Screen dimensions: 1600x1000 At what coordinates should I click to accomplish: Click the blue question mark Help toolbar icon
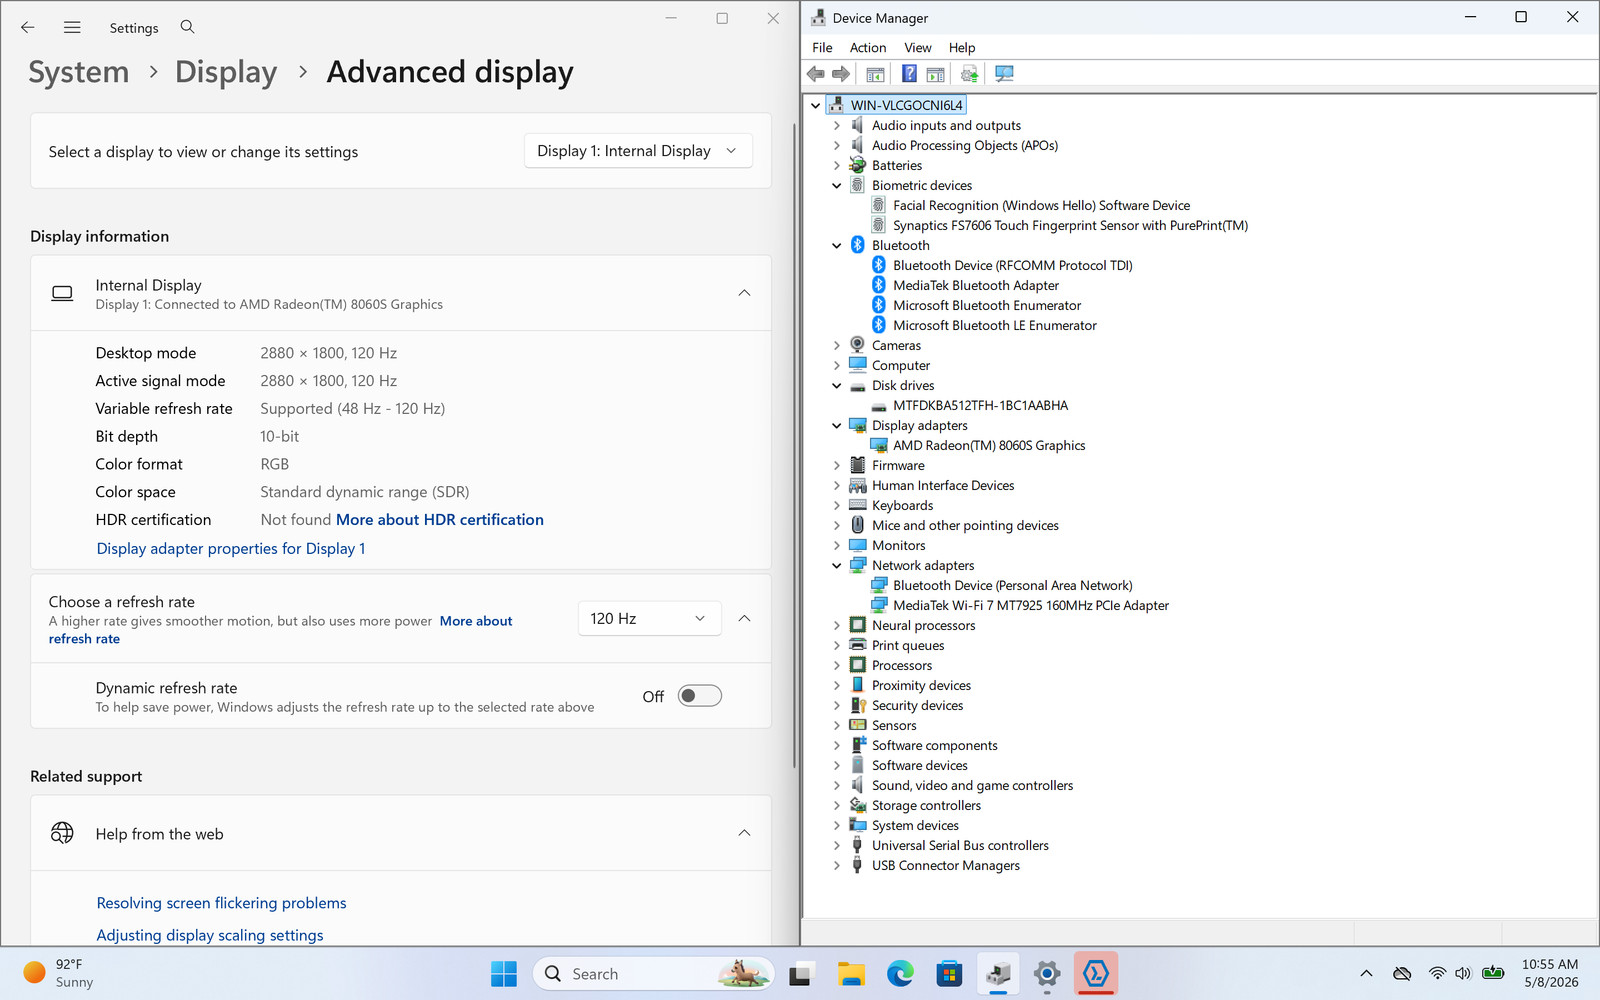909,74
